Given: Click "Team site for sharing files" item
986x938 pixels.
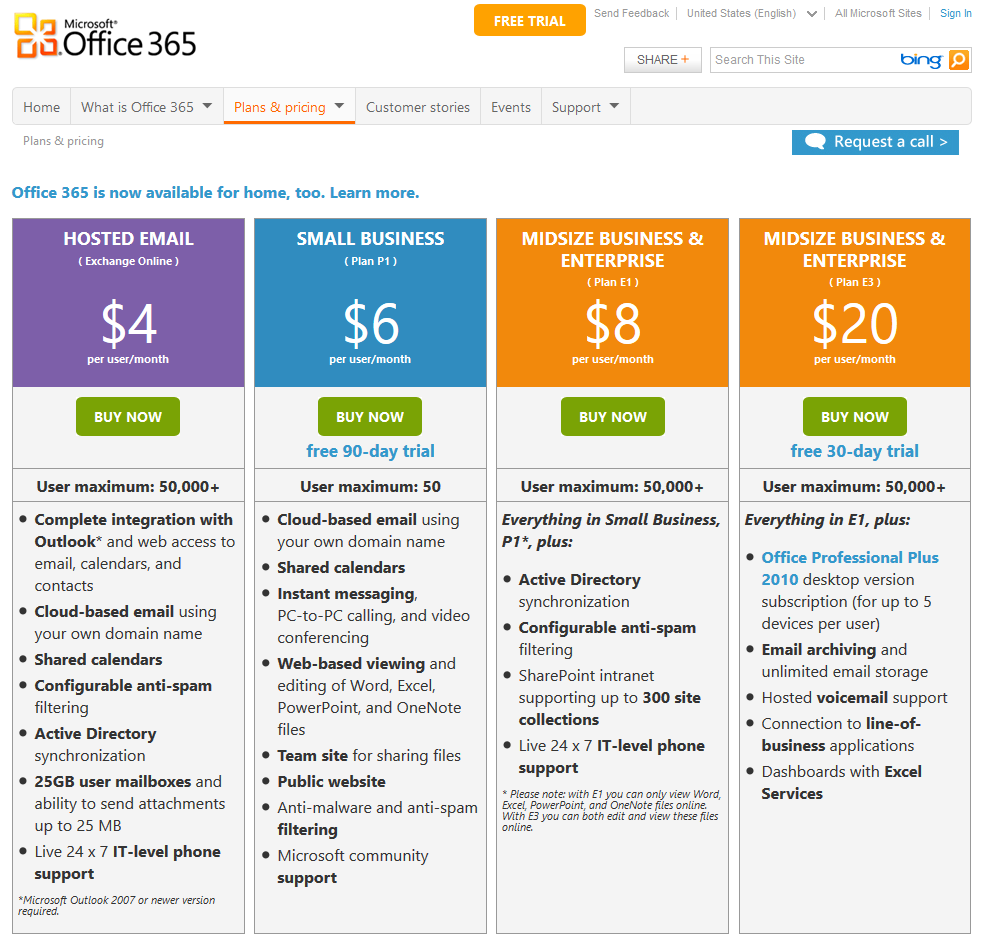Looking at the screenshot, I should tap(369, 756).
